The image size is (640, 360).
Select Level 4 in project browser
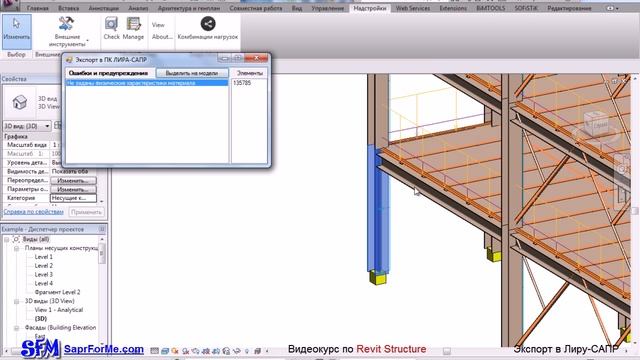click(44, 283)
